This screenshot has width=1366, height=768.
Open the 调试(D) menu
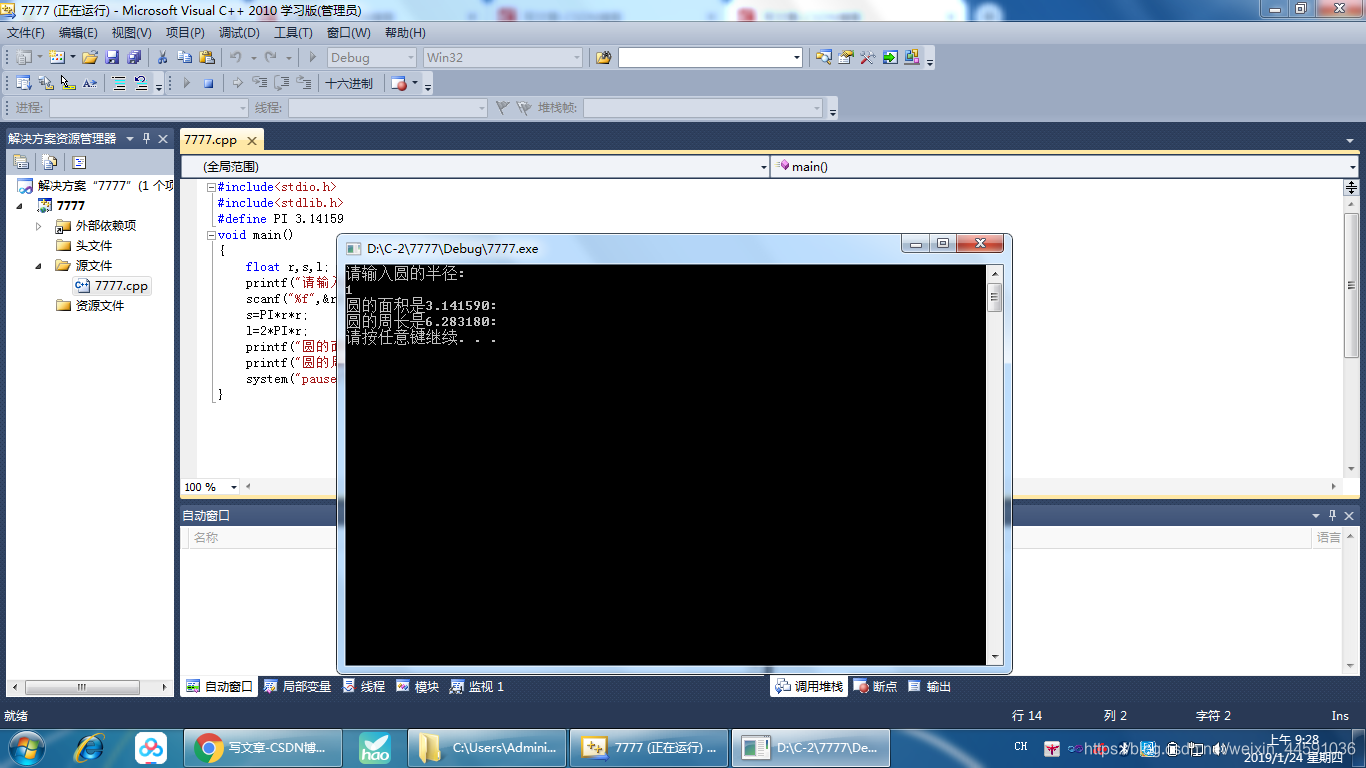(239, 33)
